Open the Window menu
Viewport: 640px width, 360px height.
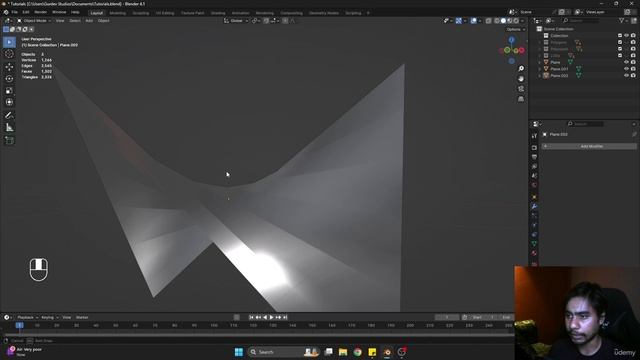pos(59,12)
